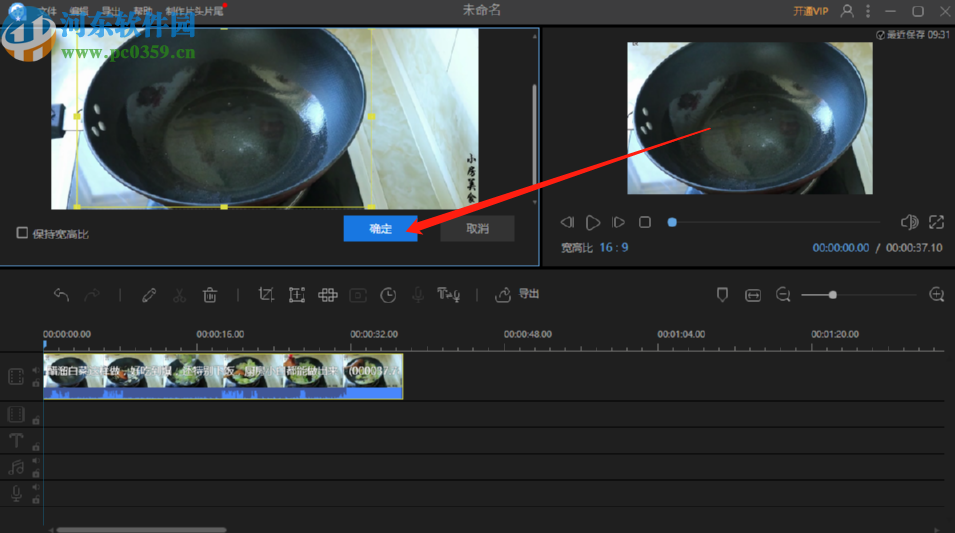The height and width of the screenshot is (533, 955).
Task: Open the three-dot more options menu
Action: (x=869, y=11)
